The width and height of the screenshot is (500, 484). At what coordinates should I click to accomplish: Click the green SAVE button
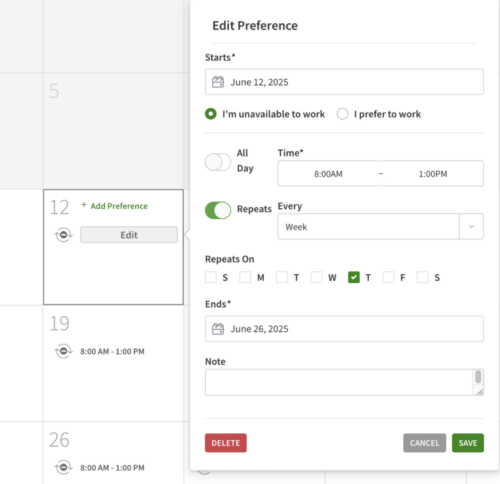pyautogui.click(x=468, y=443)
